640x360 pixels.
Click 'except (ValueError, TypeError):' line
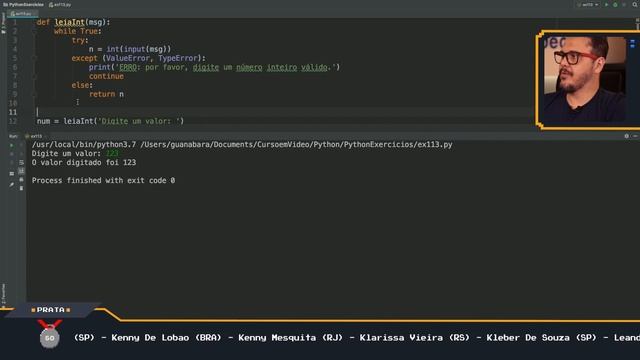pos(138,58)
